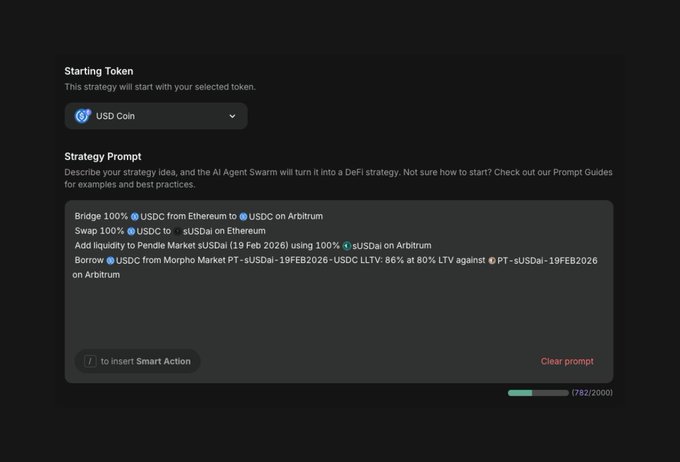Click the USDC icon after 'Swap 100%'
This screenshot has height=462, width=680.
point(131,231)
